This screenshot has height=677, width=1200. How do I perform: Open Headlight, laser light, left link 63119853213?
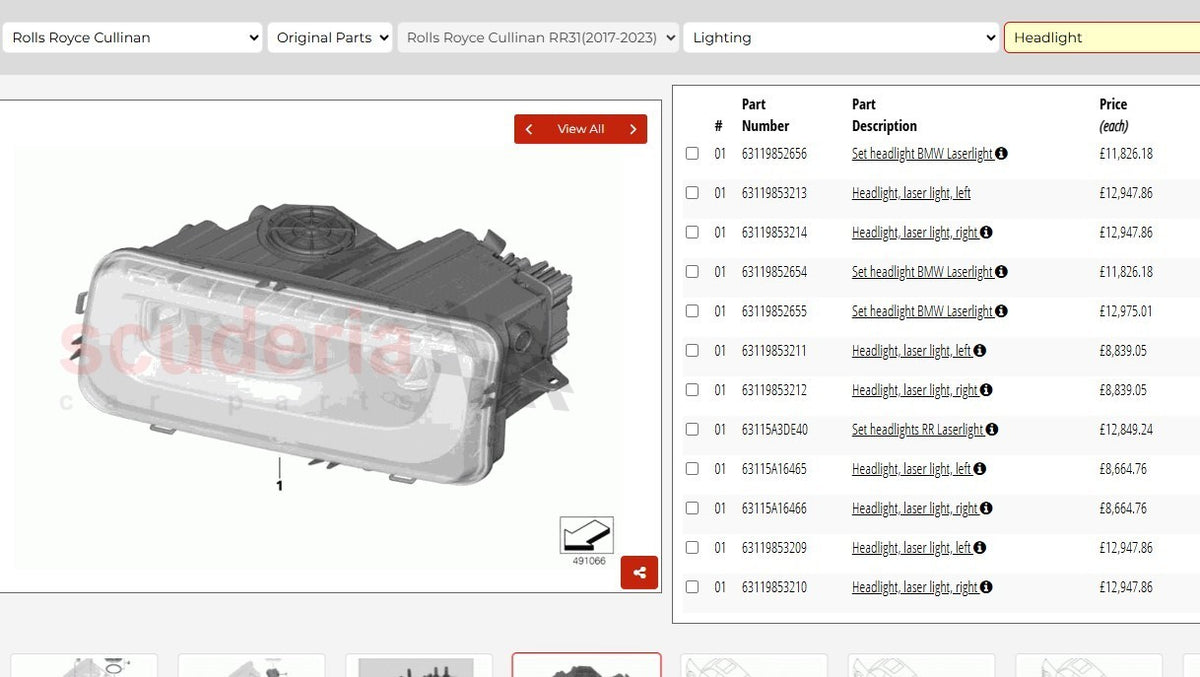click(x=911, y=193)
